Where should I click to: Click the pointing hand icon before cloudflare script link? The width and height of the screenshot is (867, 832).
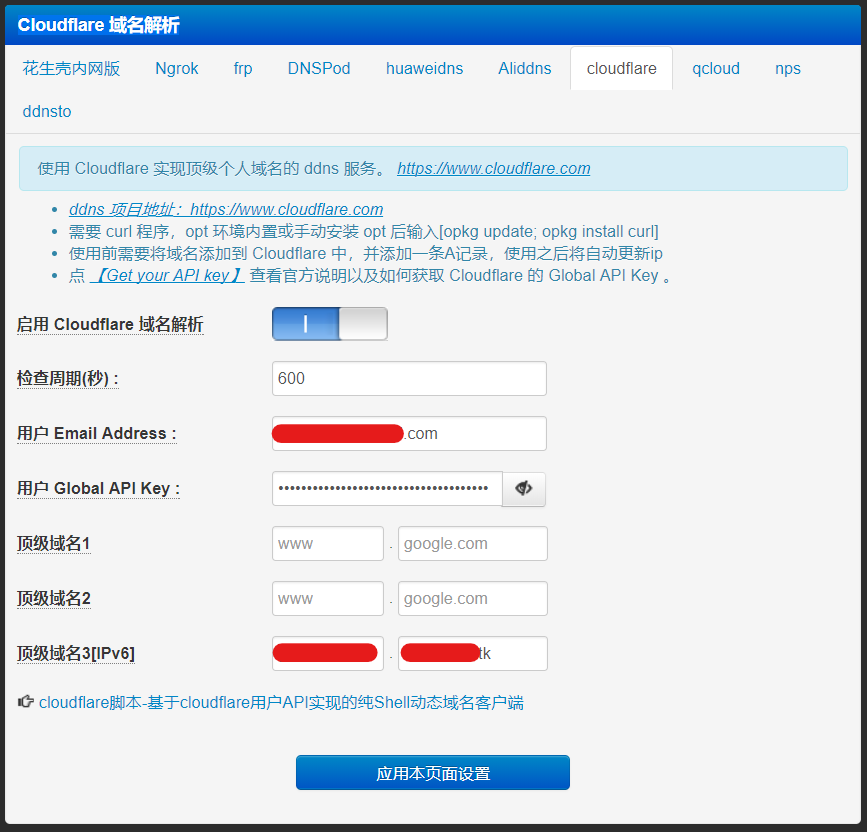pyautogui.click(x=25, y=702)
